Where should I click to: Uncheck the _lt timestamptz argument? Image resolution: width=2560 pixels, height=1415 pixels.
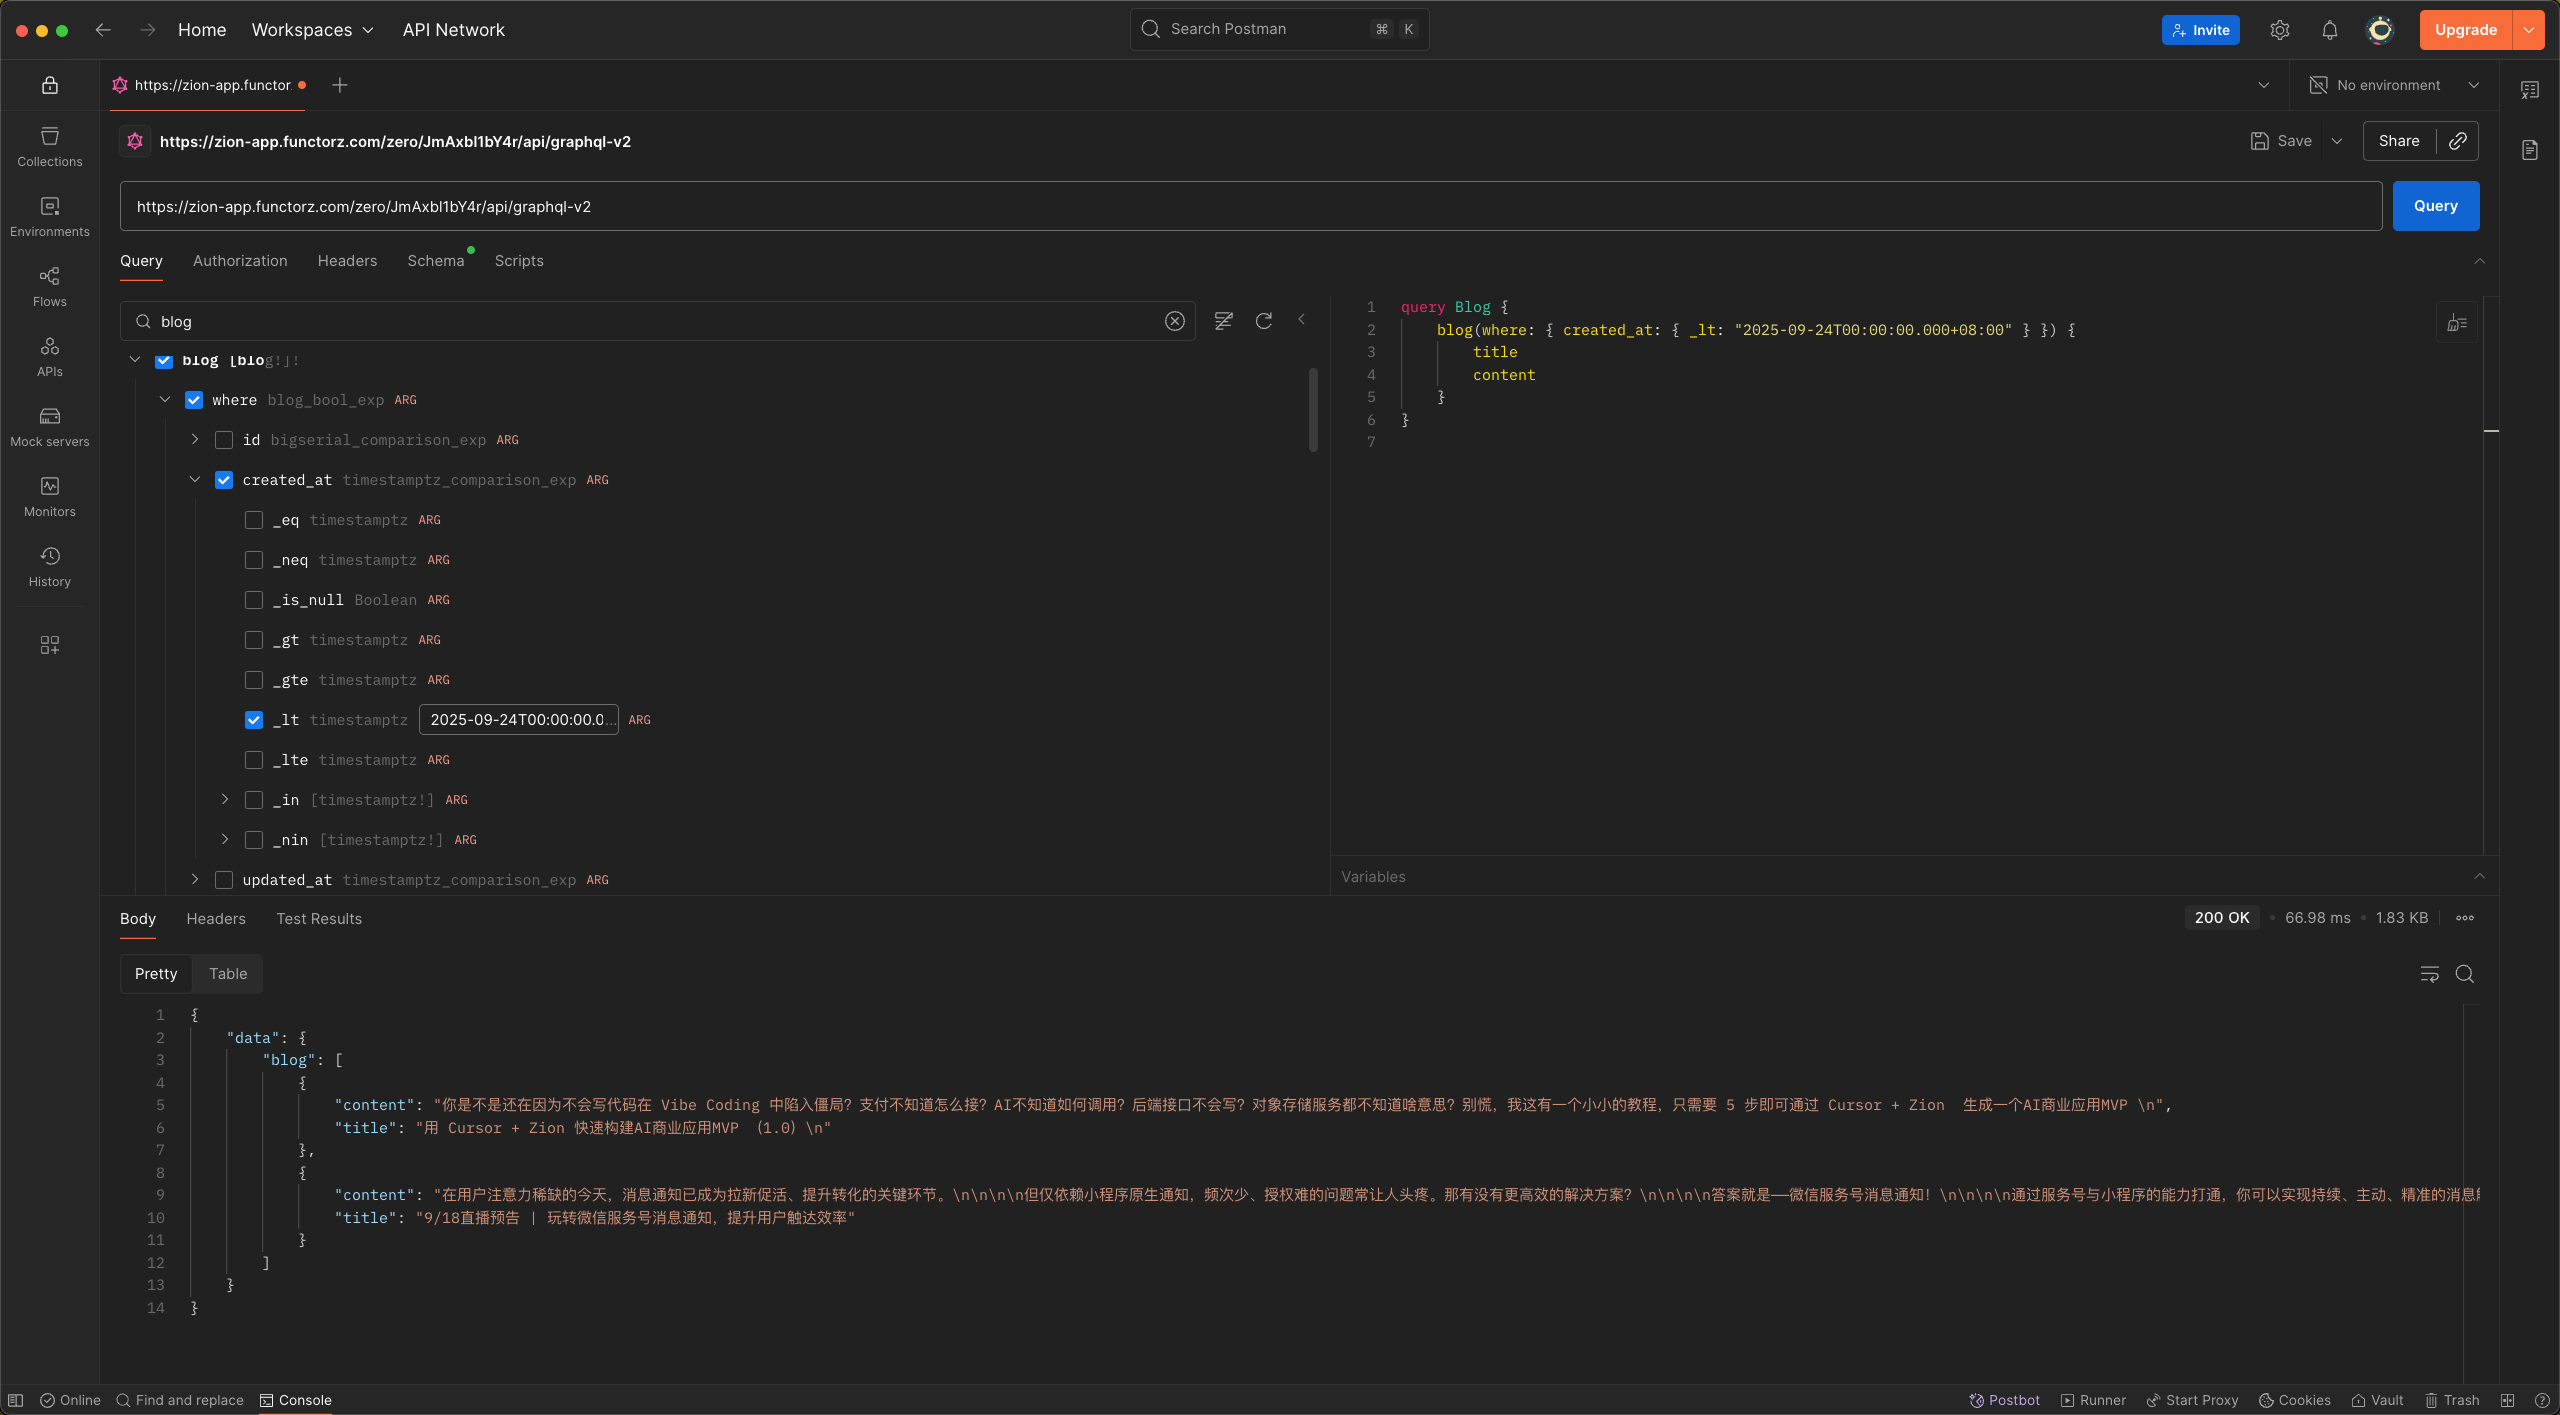pyautogui.click(x=254, y=720)
